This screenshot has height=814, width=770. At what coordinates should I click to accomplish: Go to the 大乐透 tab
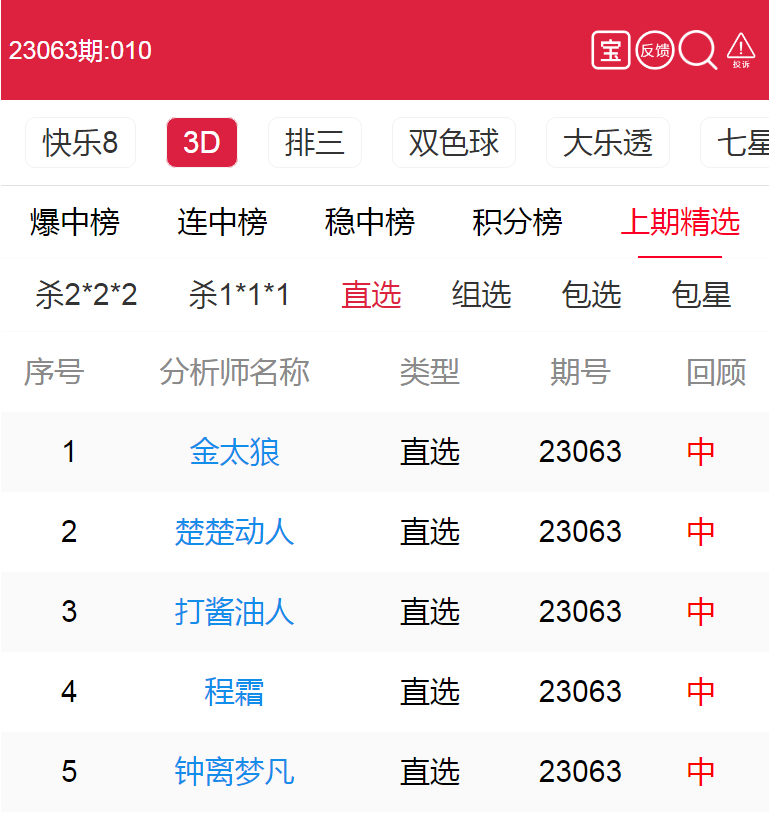607,143
